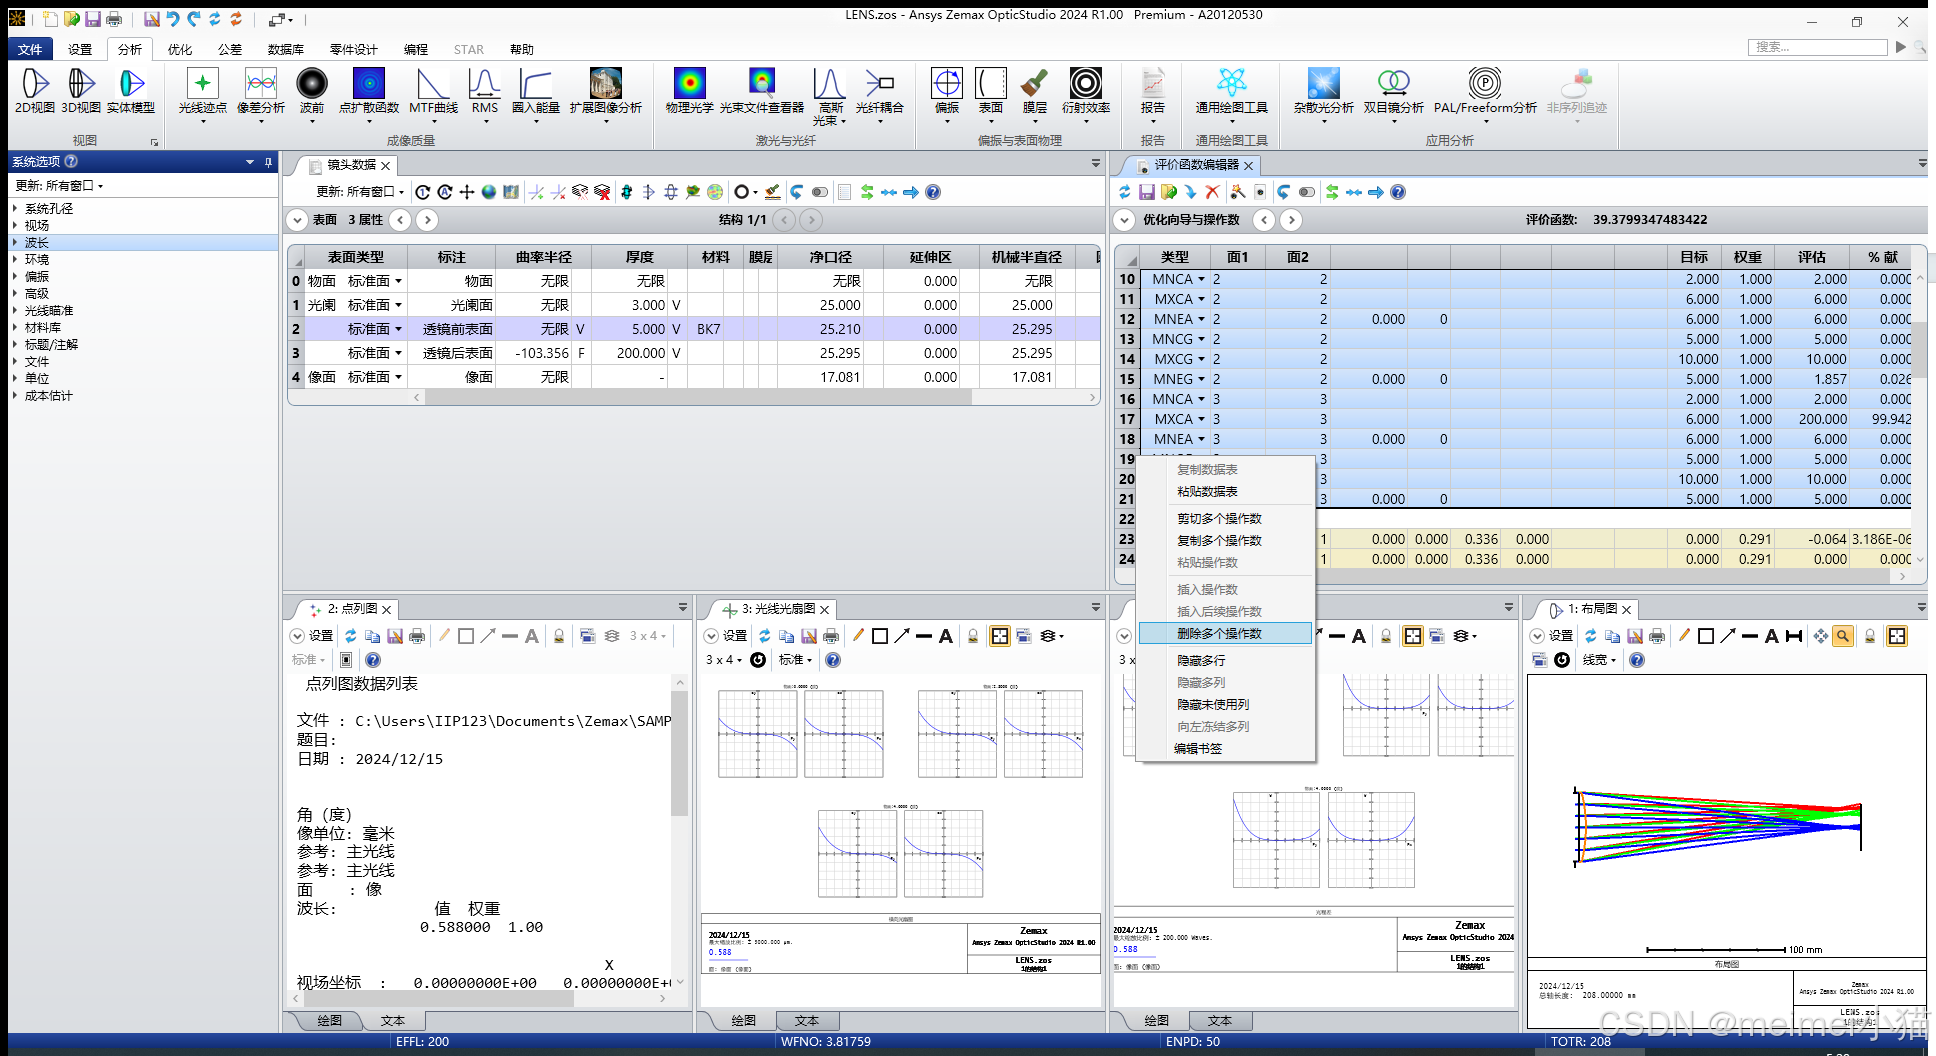Open the 线宽 line width dropdown in layout window
Viewport: 1936px width, 1056px height.
tap(1599, 660)
